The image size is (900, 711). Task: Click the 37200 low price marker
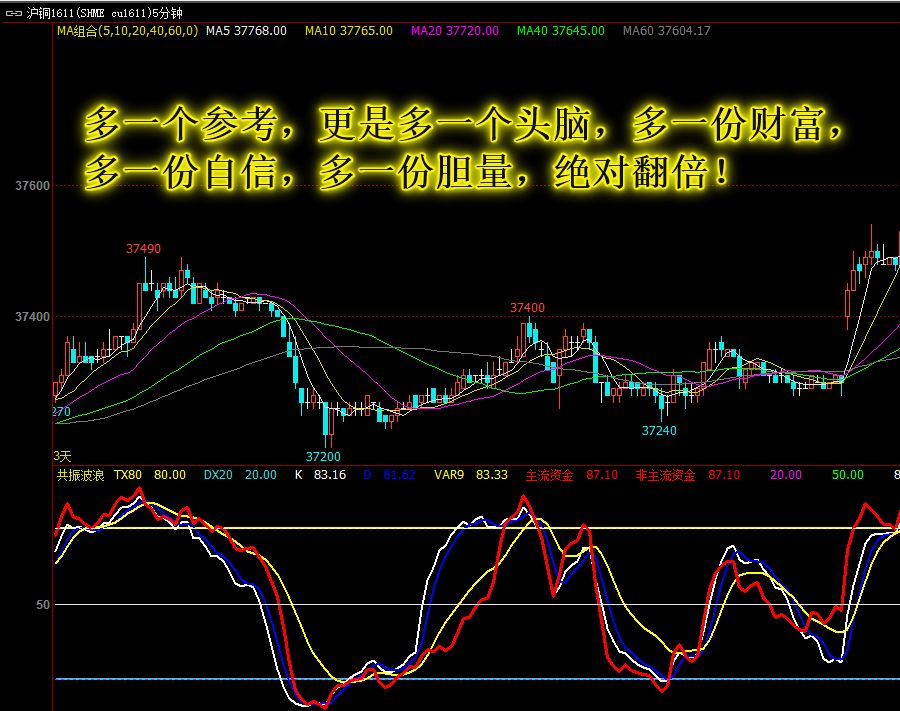323,457
